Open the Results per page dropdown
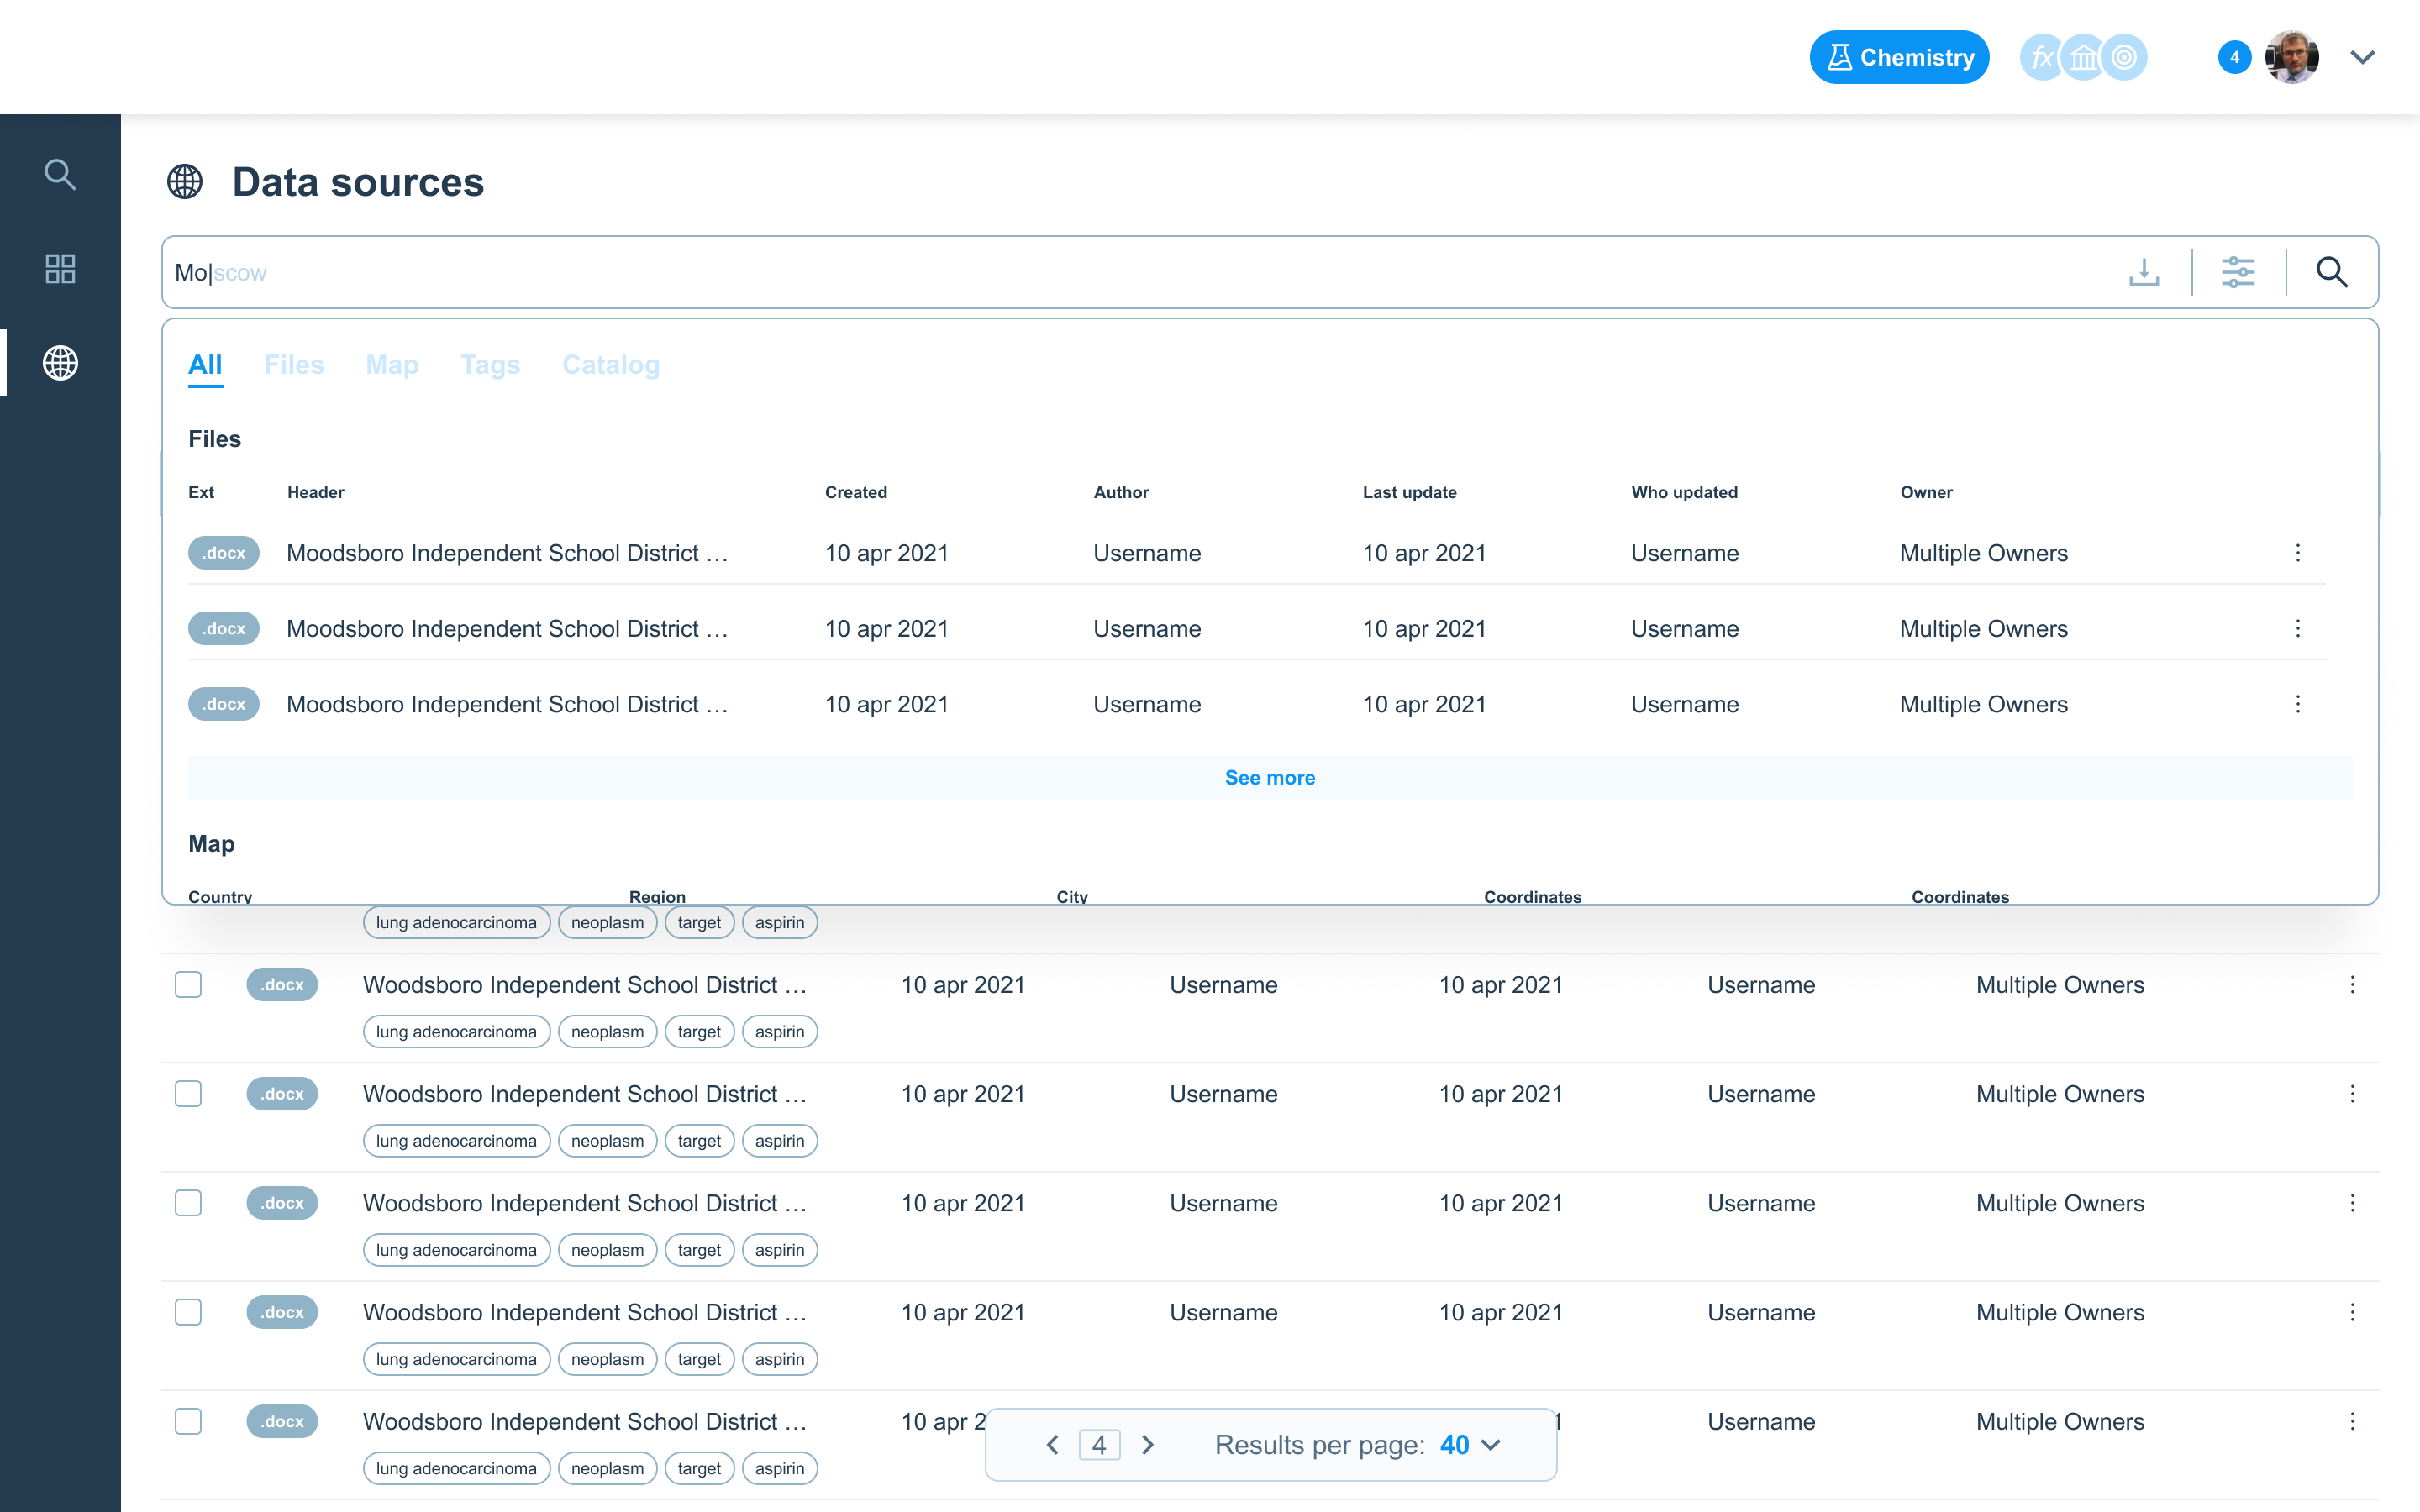 (1470, 1444)
